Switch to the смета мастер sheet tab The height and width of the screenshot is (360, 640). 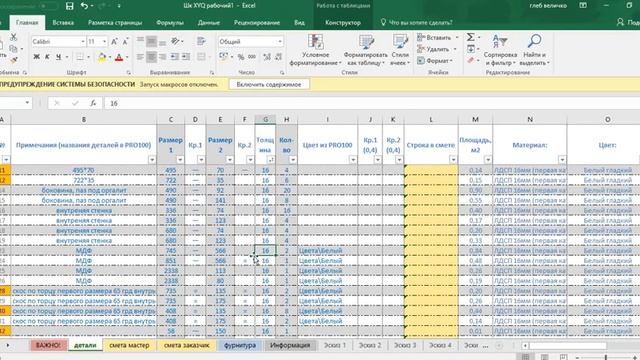click(x=129, y=345)
